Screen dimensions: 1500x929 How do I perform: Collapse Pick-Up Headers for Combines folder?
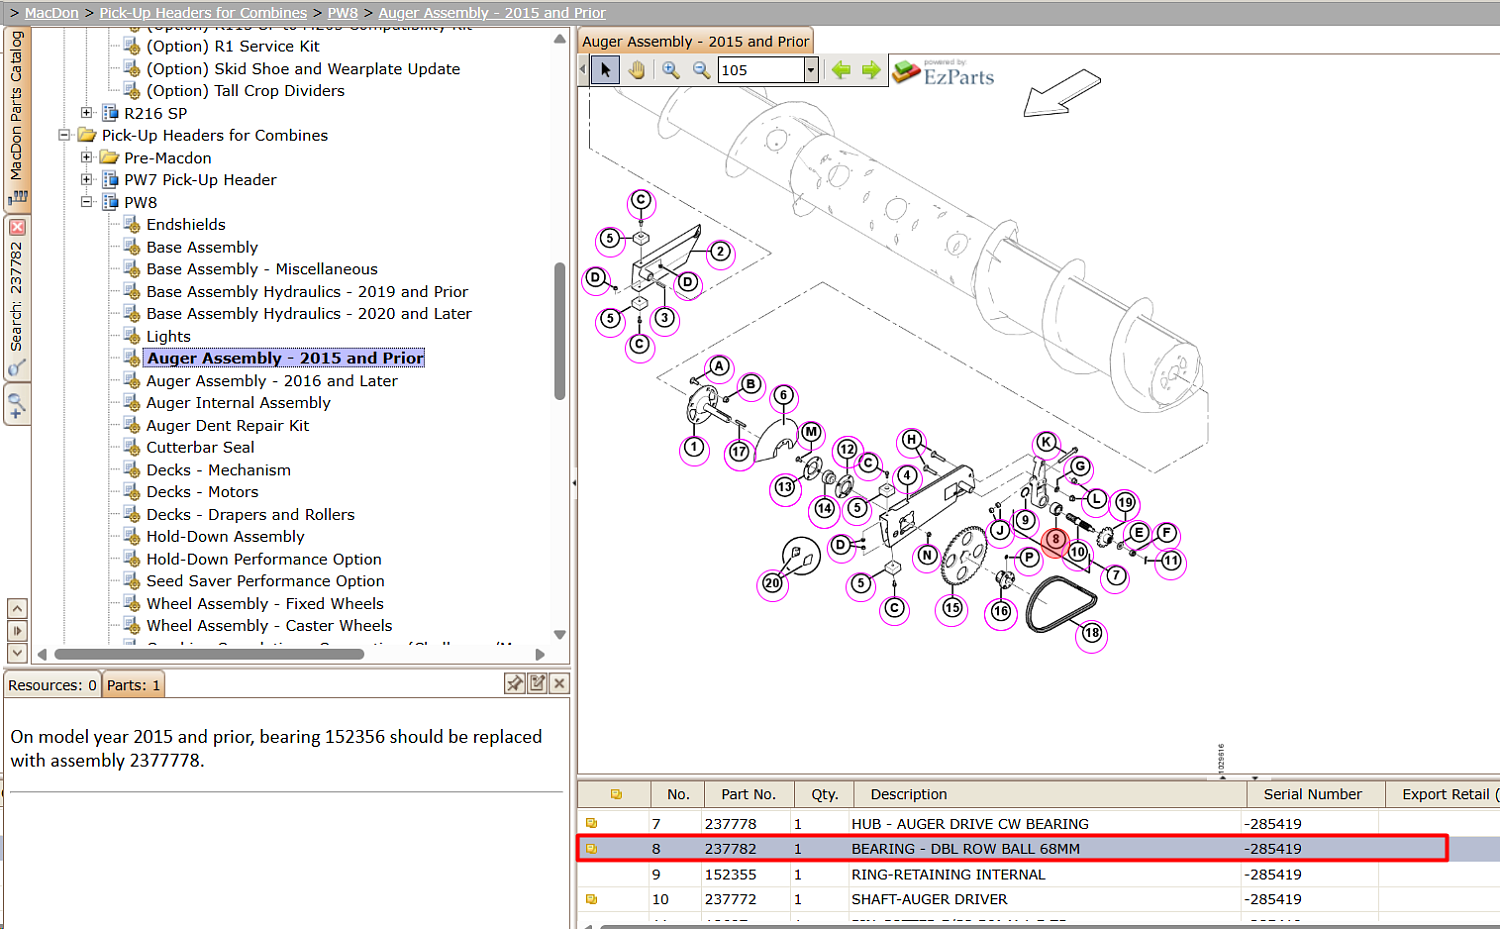click(65, 135)
